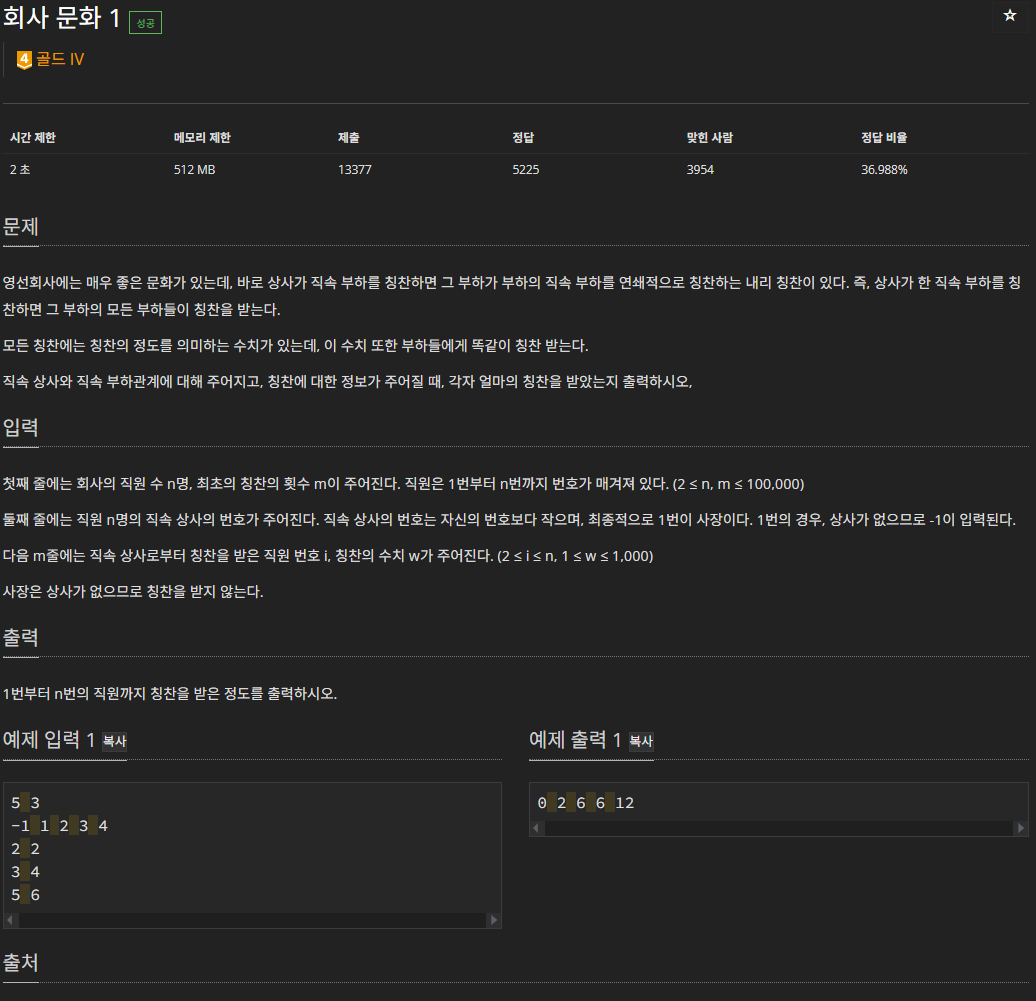Click the paragraph starting 직속 상사와 직속 부하관계에
This screenshot has height=1001, width=1036.
pos(348,382)
